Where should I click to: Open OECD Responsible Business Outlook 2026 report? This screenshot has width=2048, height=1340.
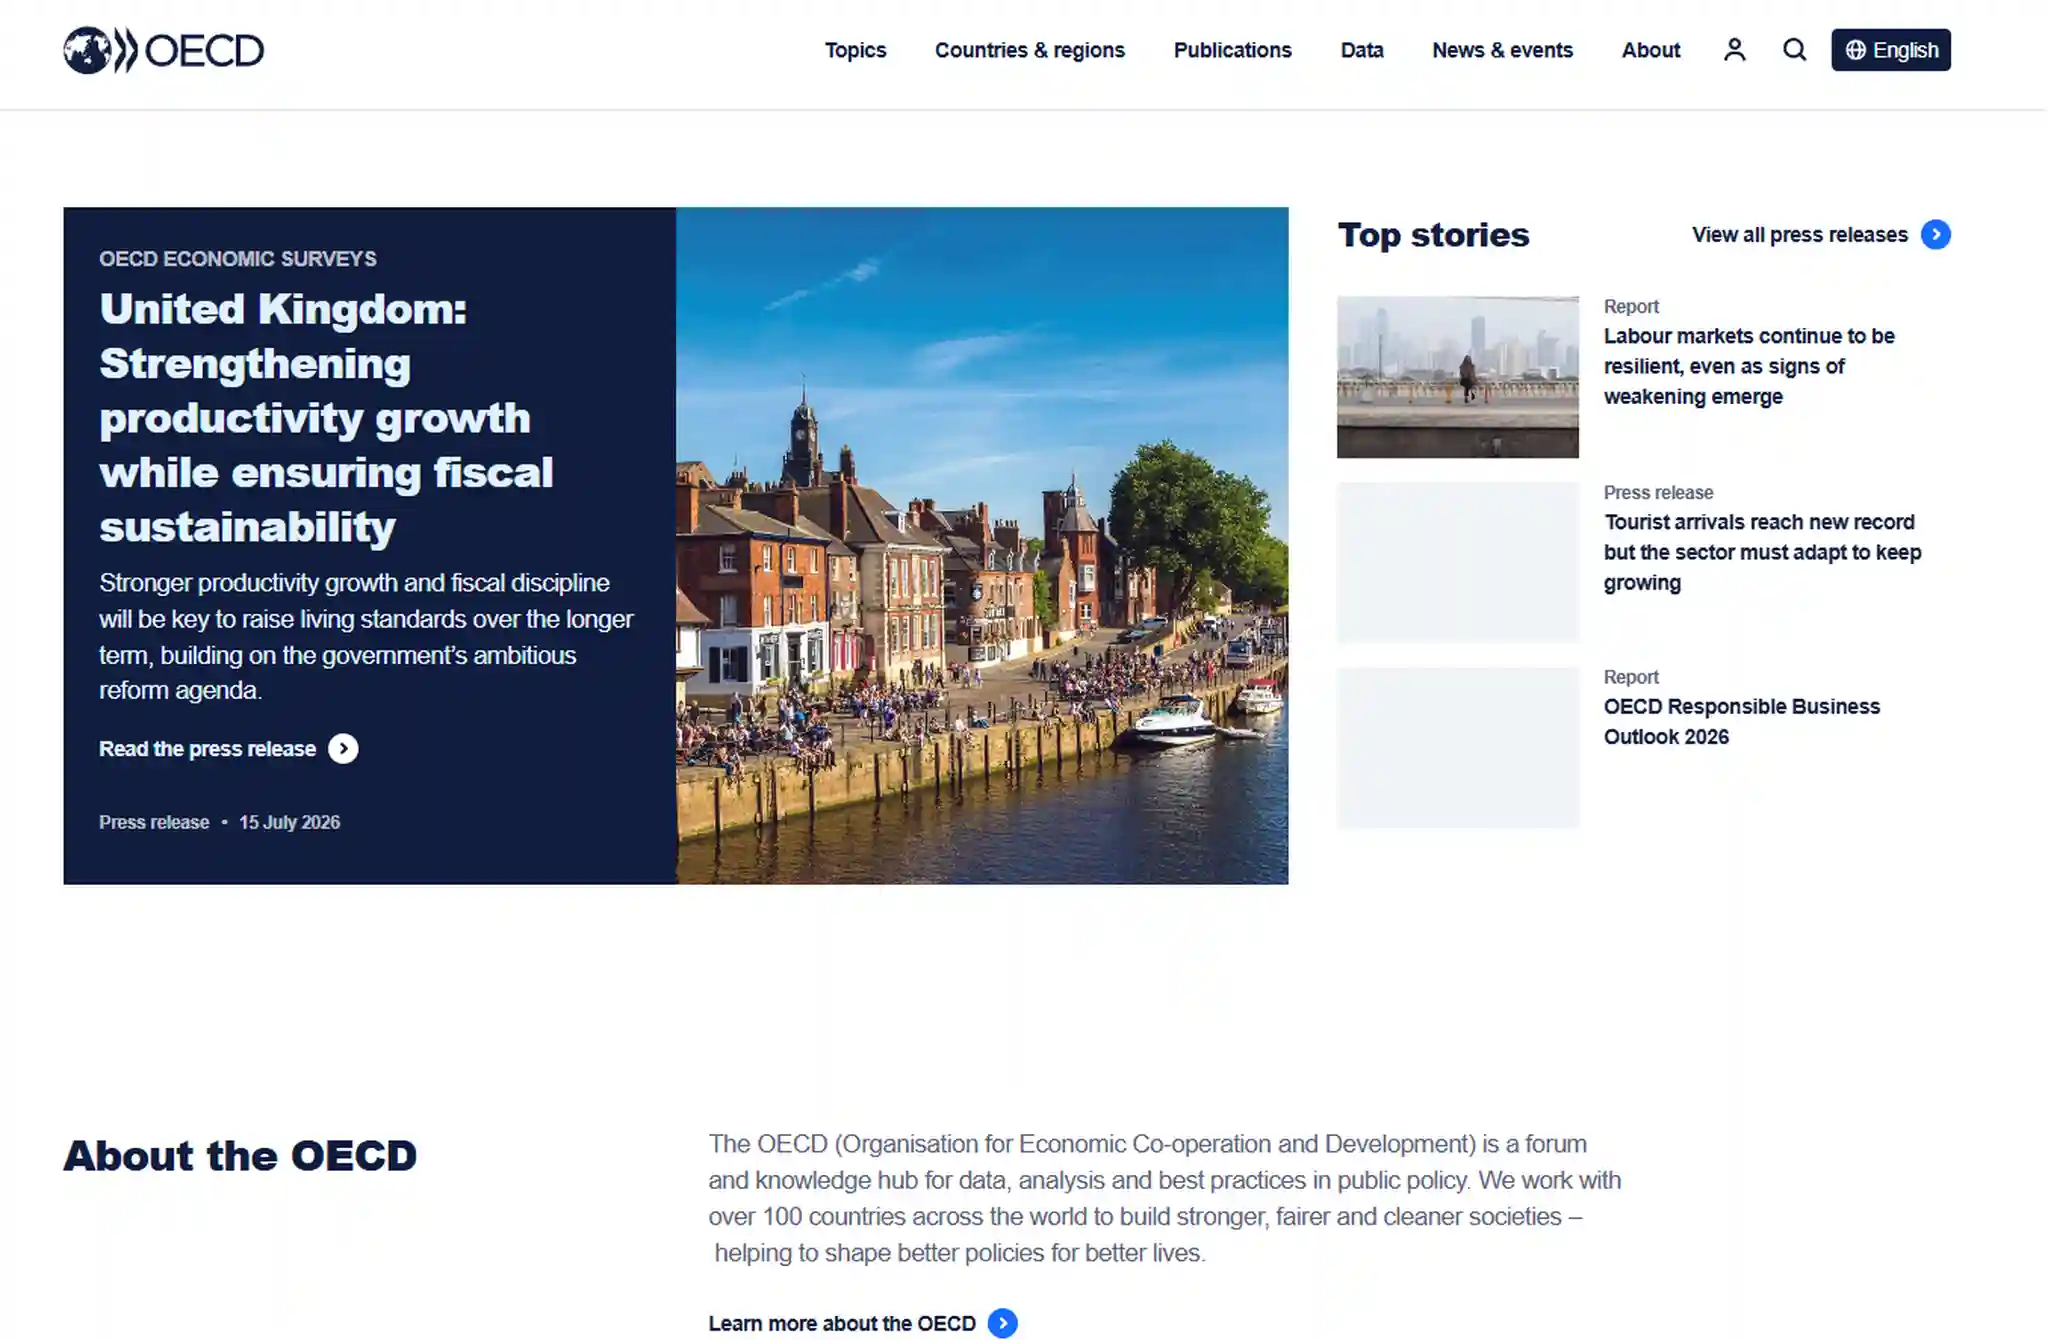click(1741, 722)
